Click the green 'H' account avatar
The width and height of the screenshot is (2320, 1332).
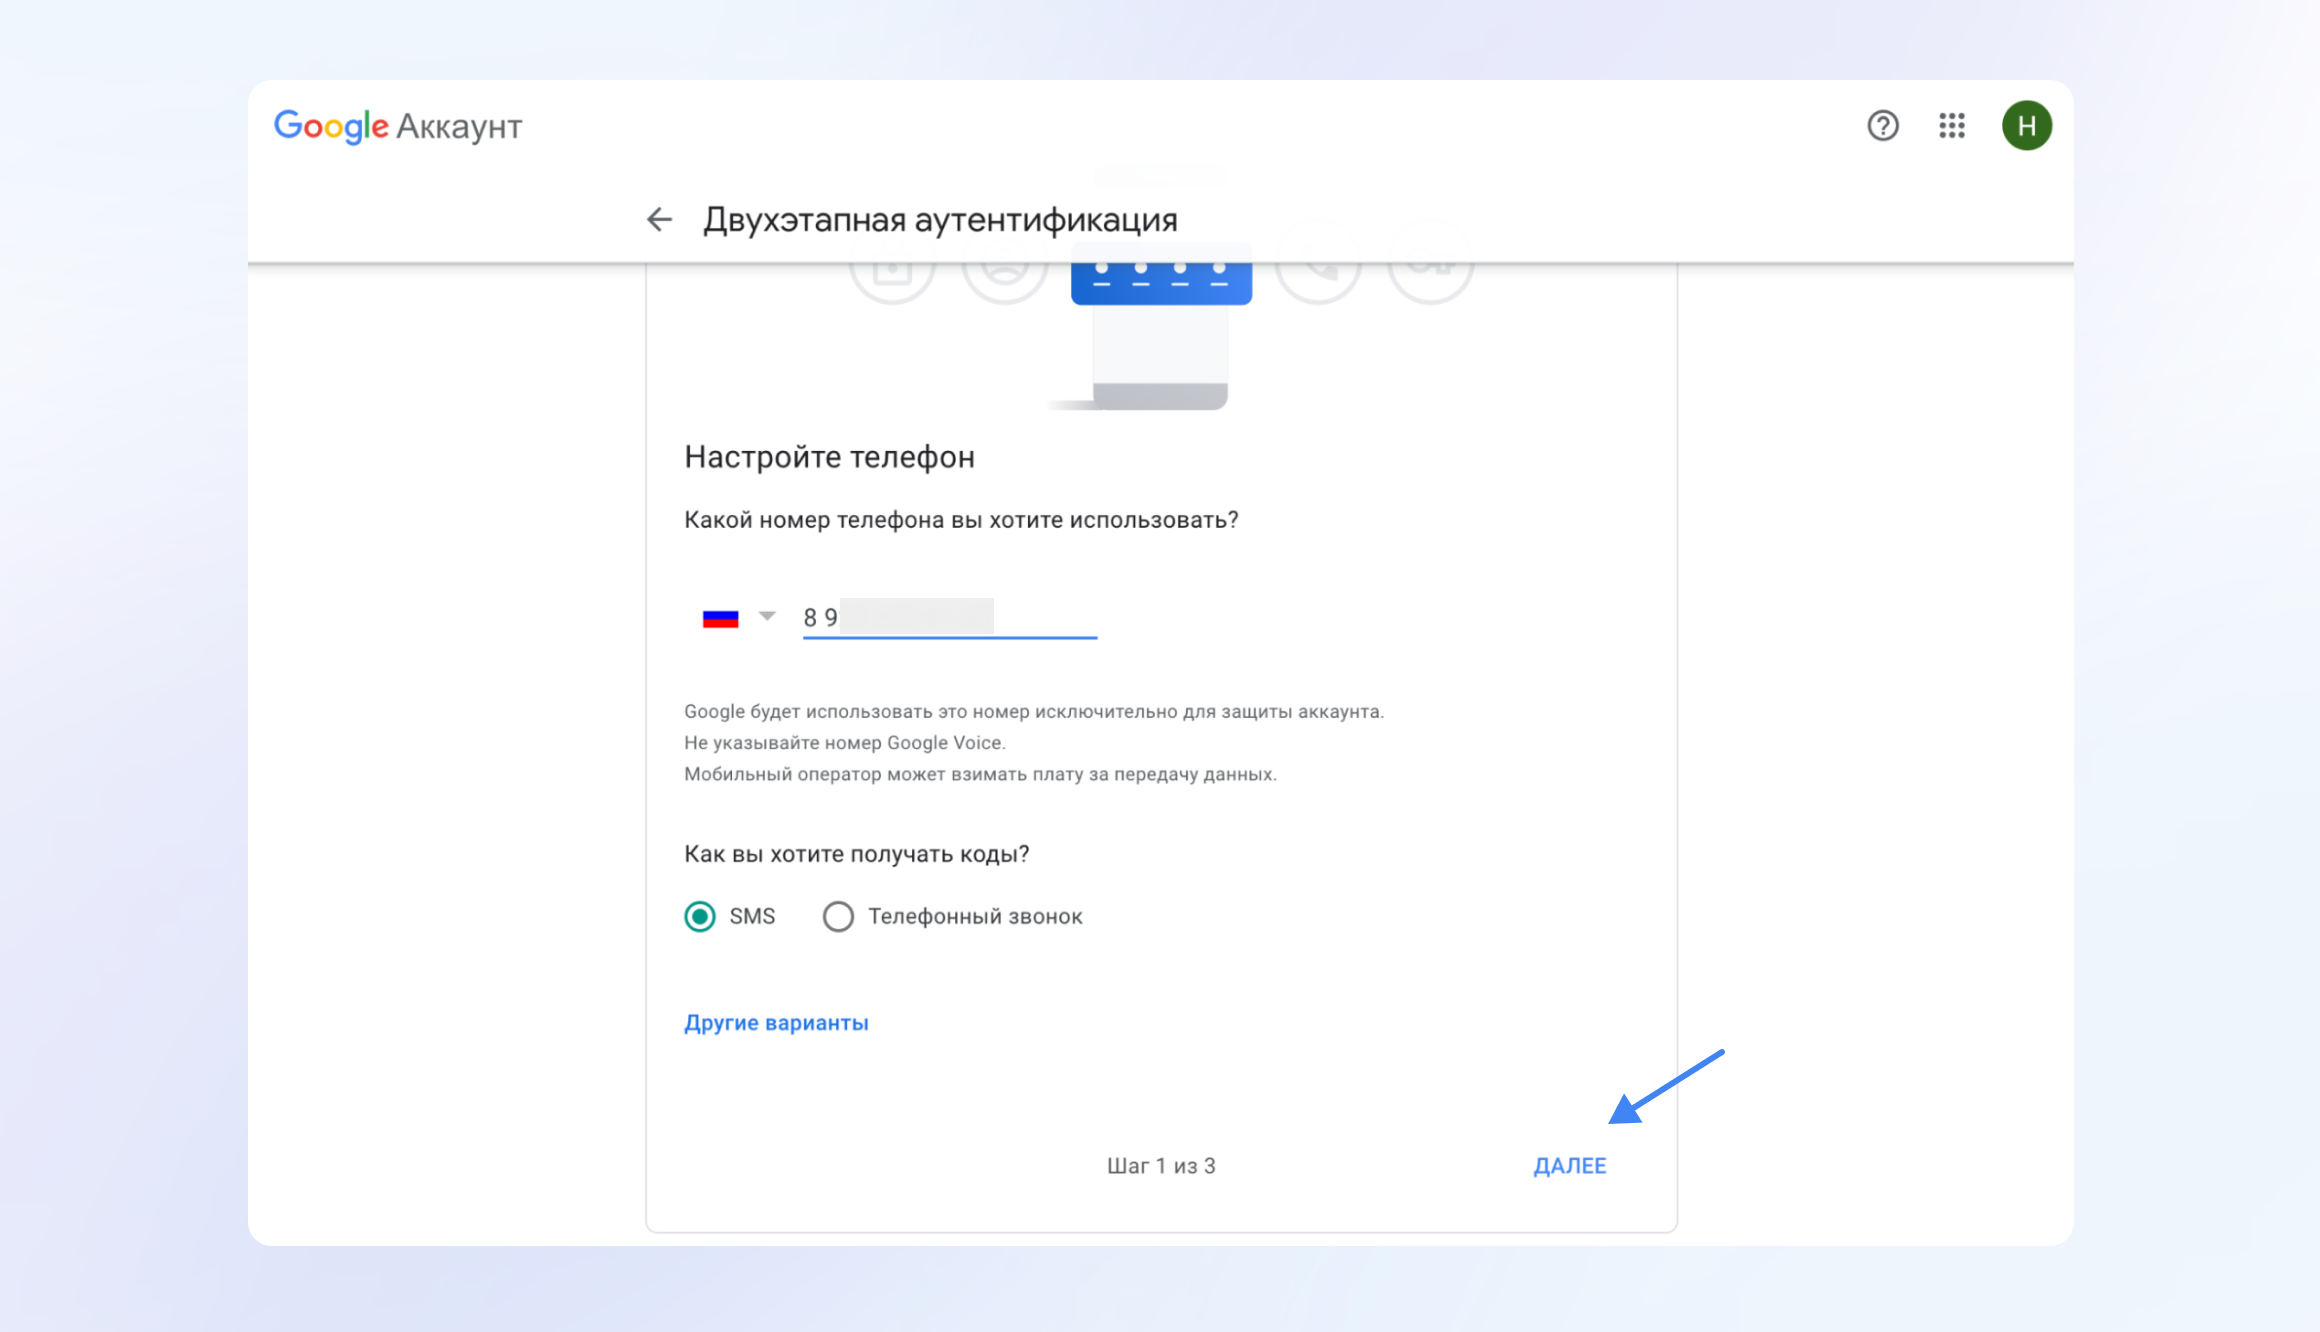[x=2026, y=126]
